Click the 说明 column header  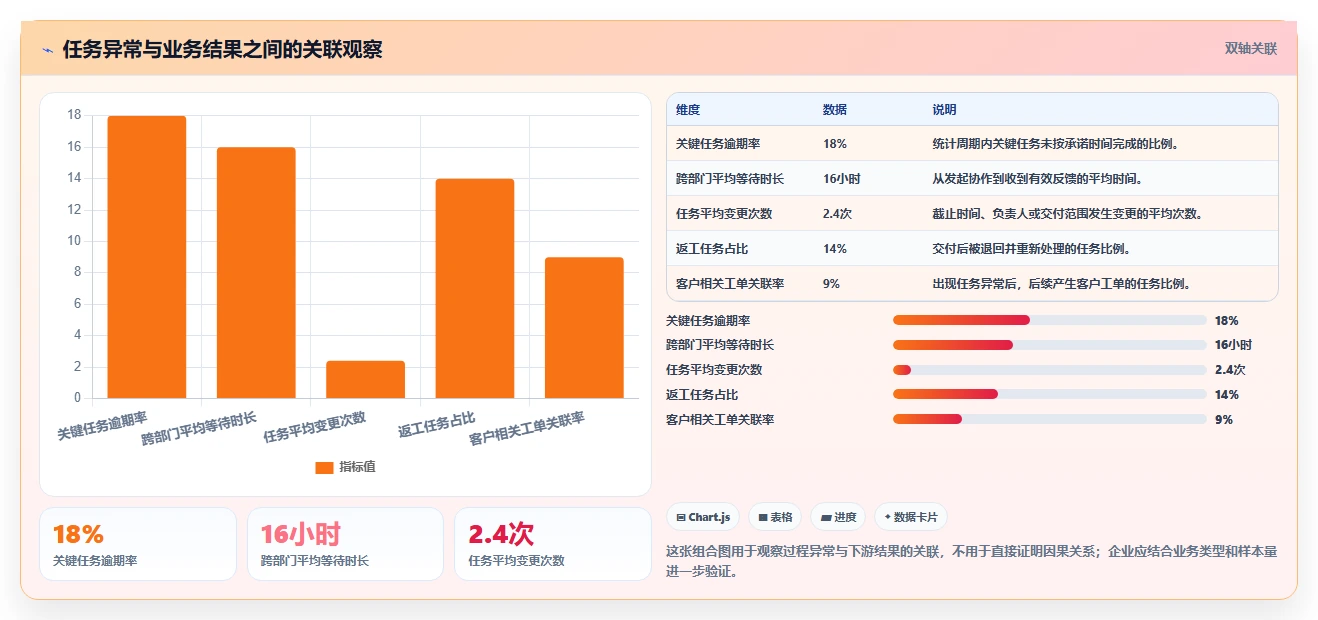coord(945,110)
